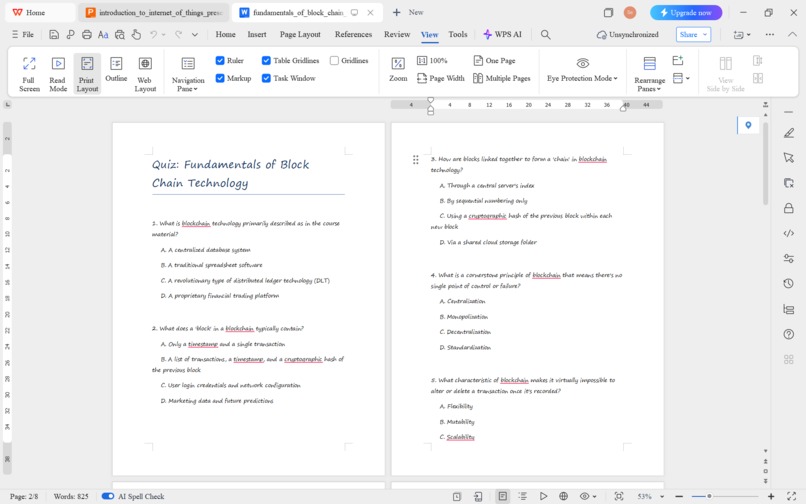Uncheck Table Gridlines checkbox
Viewport: 806px width, 504px height.
(x=266, y=61)
